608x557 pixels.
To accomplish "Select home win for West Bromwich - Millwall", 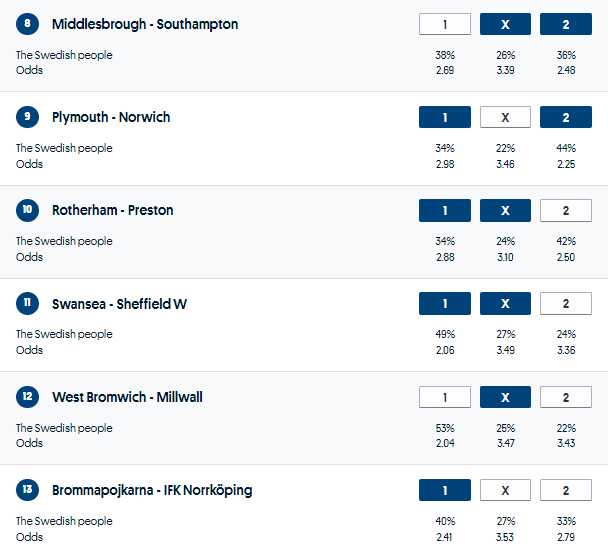I will tap(445, 397).
